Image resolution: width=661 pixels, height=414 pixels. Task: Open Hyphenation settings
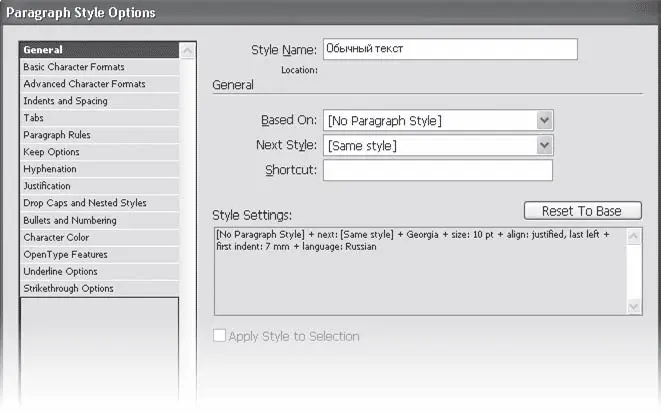[x=51, y=169]
